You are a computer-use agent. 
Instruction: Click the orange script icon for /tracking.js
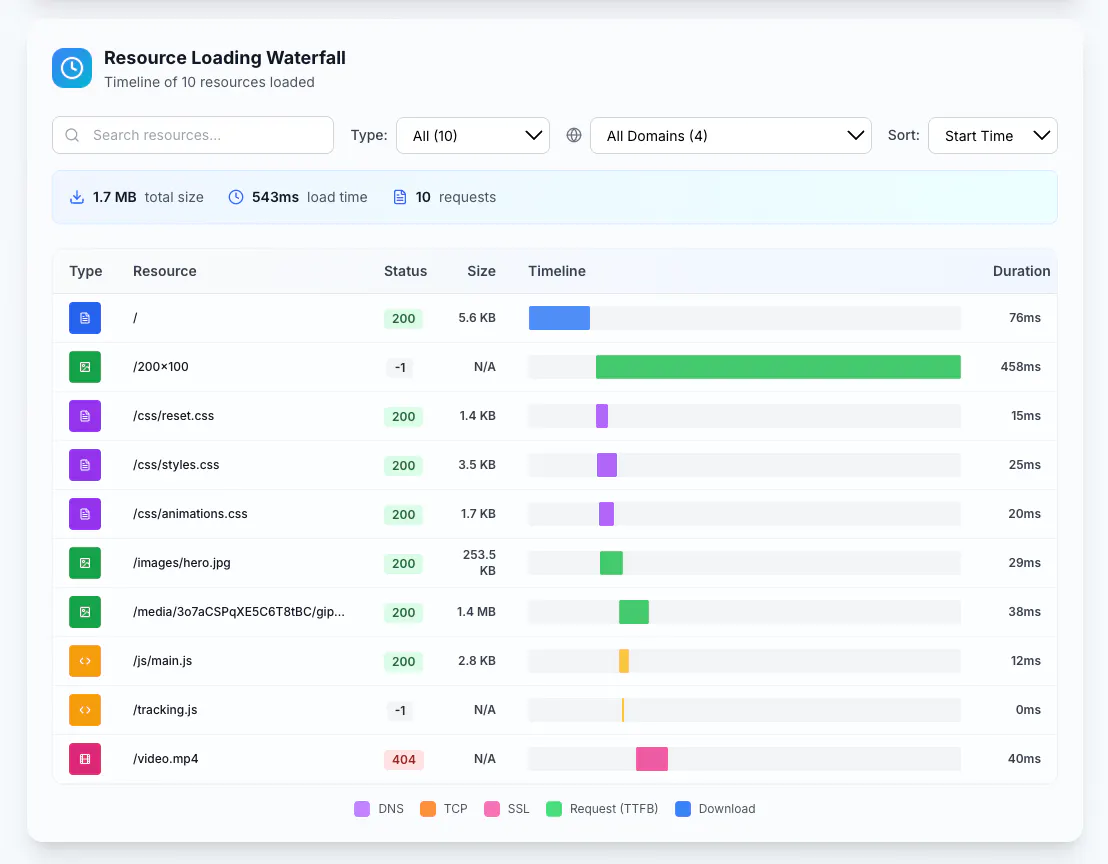coord(85,710)
